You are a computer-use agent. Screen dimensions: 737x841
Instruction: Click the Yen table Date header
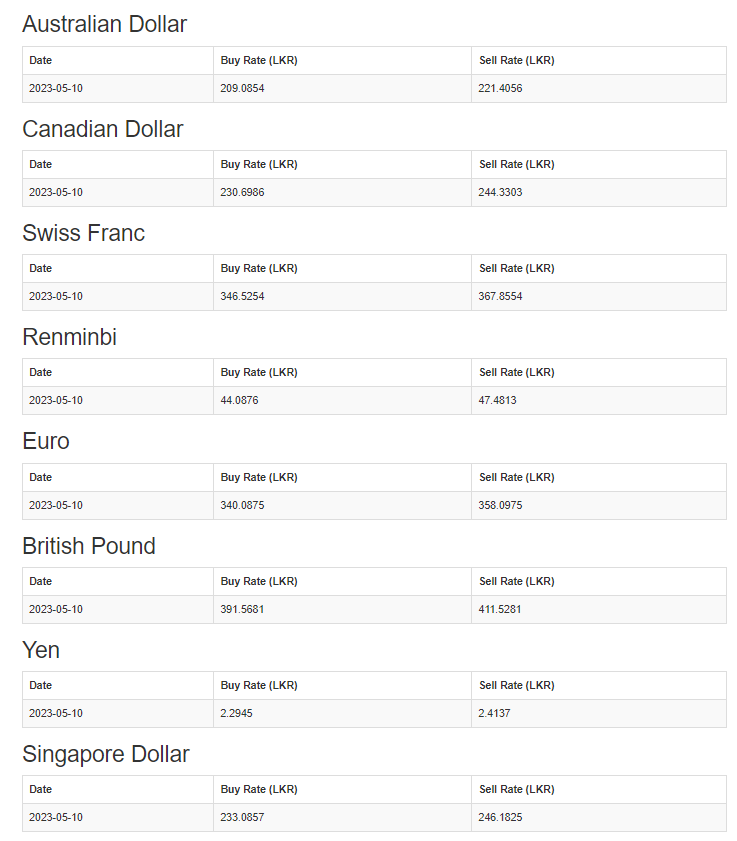[41, 685]
